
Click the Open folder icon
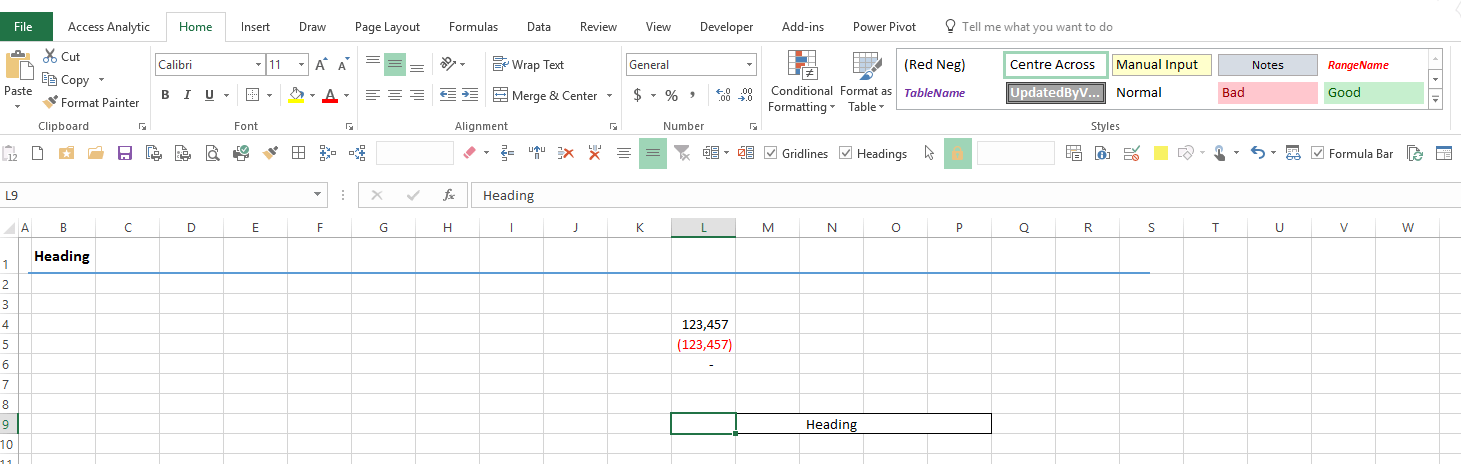tap(96, 153)
